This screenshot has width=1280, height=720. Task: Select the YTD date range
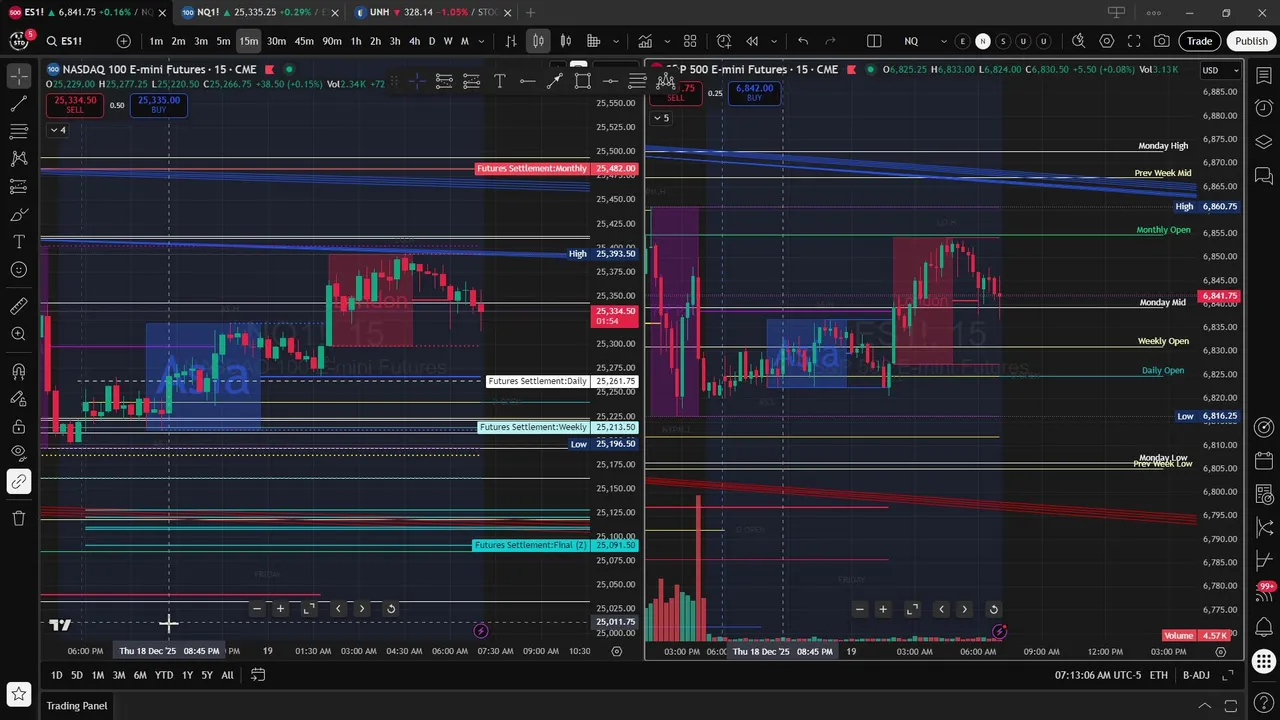point(163,675)
